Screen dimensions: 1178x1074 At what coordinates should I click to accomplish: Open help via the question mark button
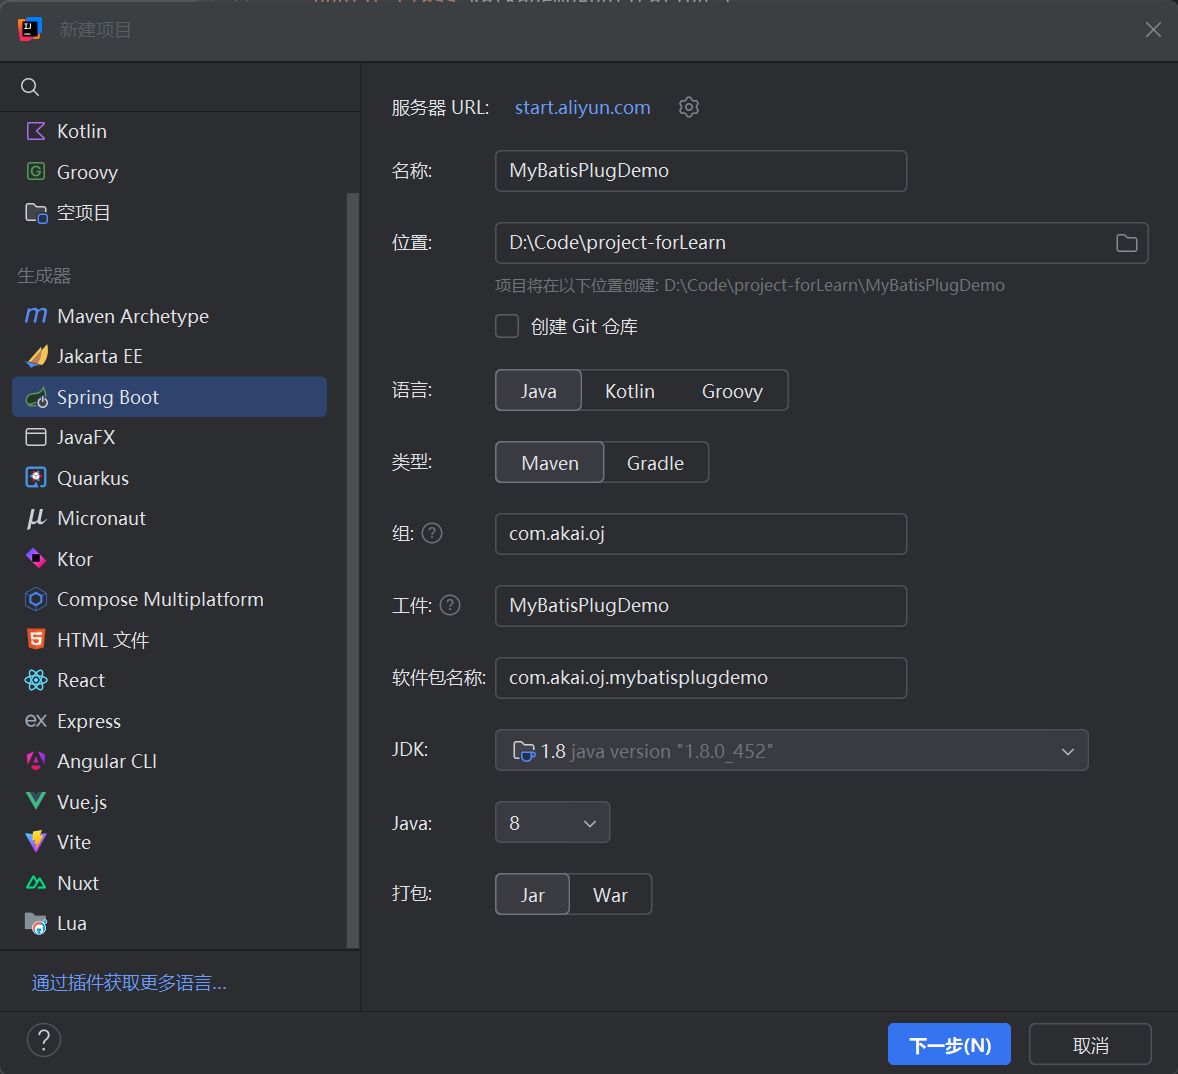[44, 1040]
